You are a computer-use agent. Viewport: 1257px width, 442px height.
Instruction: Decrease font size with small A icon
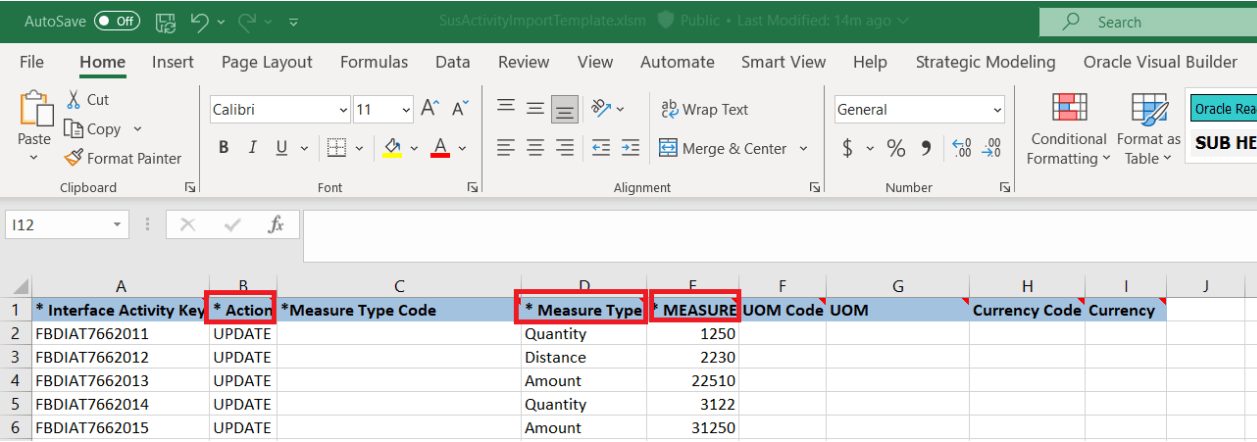pyautogui.click(x=460, y=109)
